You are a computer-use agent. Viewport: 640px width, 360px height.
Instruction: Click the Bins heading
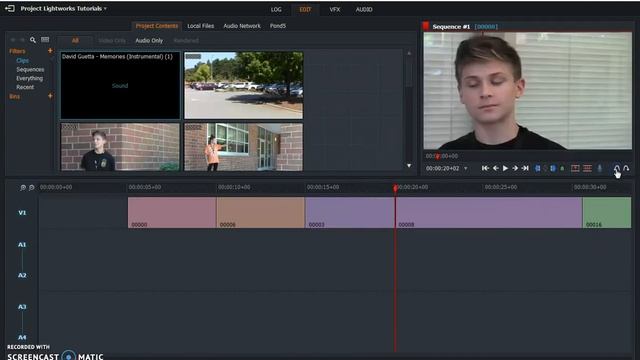(x=14, y=97)
